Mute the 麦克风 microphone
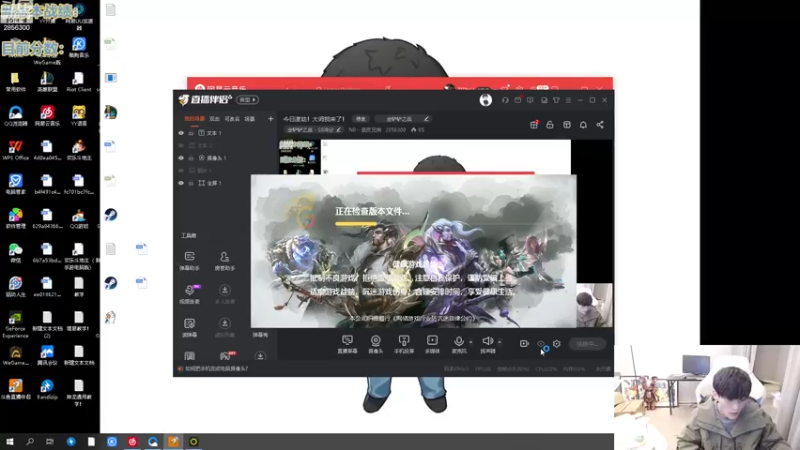This screenshot has height=450, width=800. tap(459, 344)
